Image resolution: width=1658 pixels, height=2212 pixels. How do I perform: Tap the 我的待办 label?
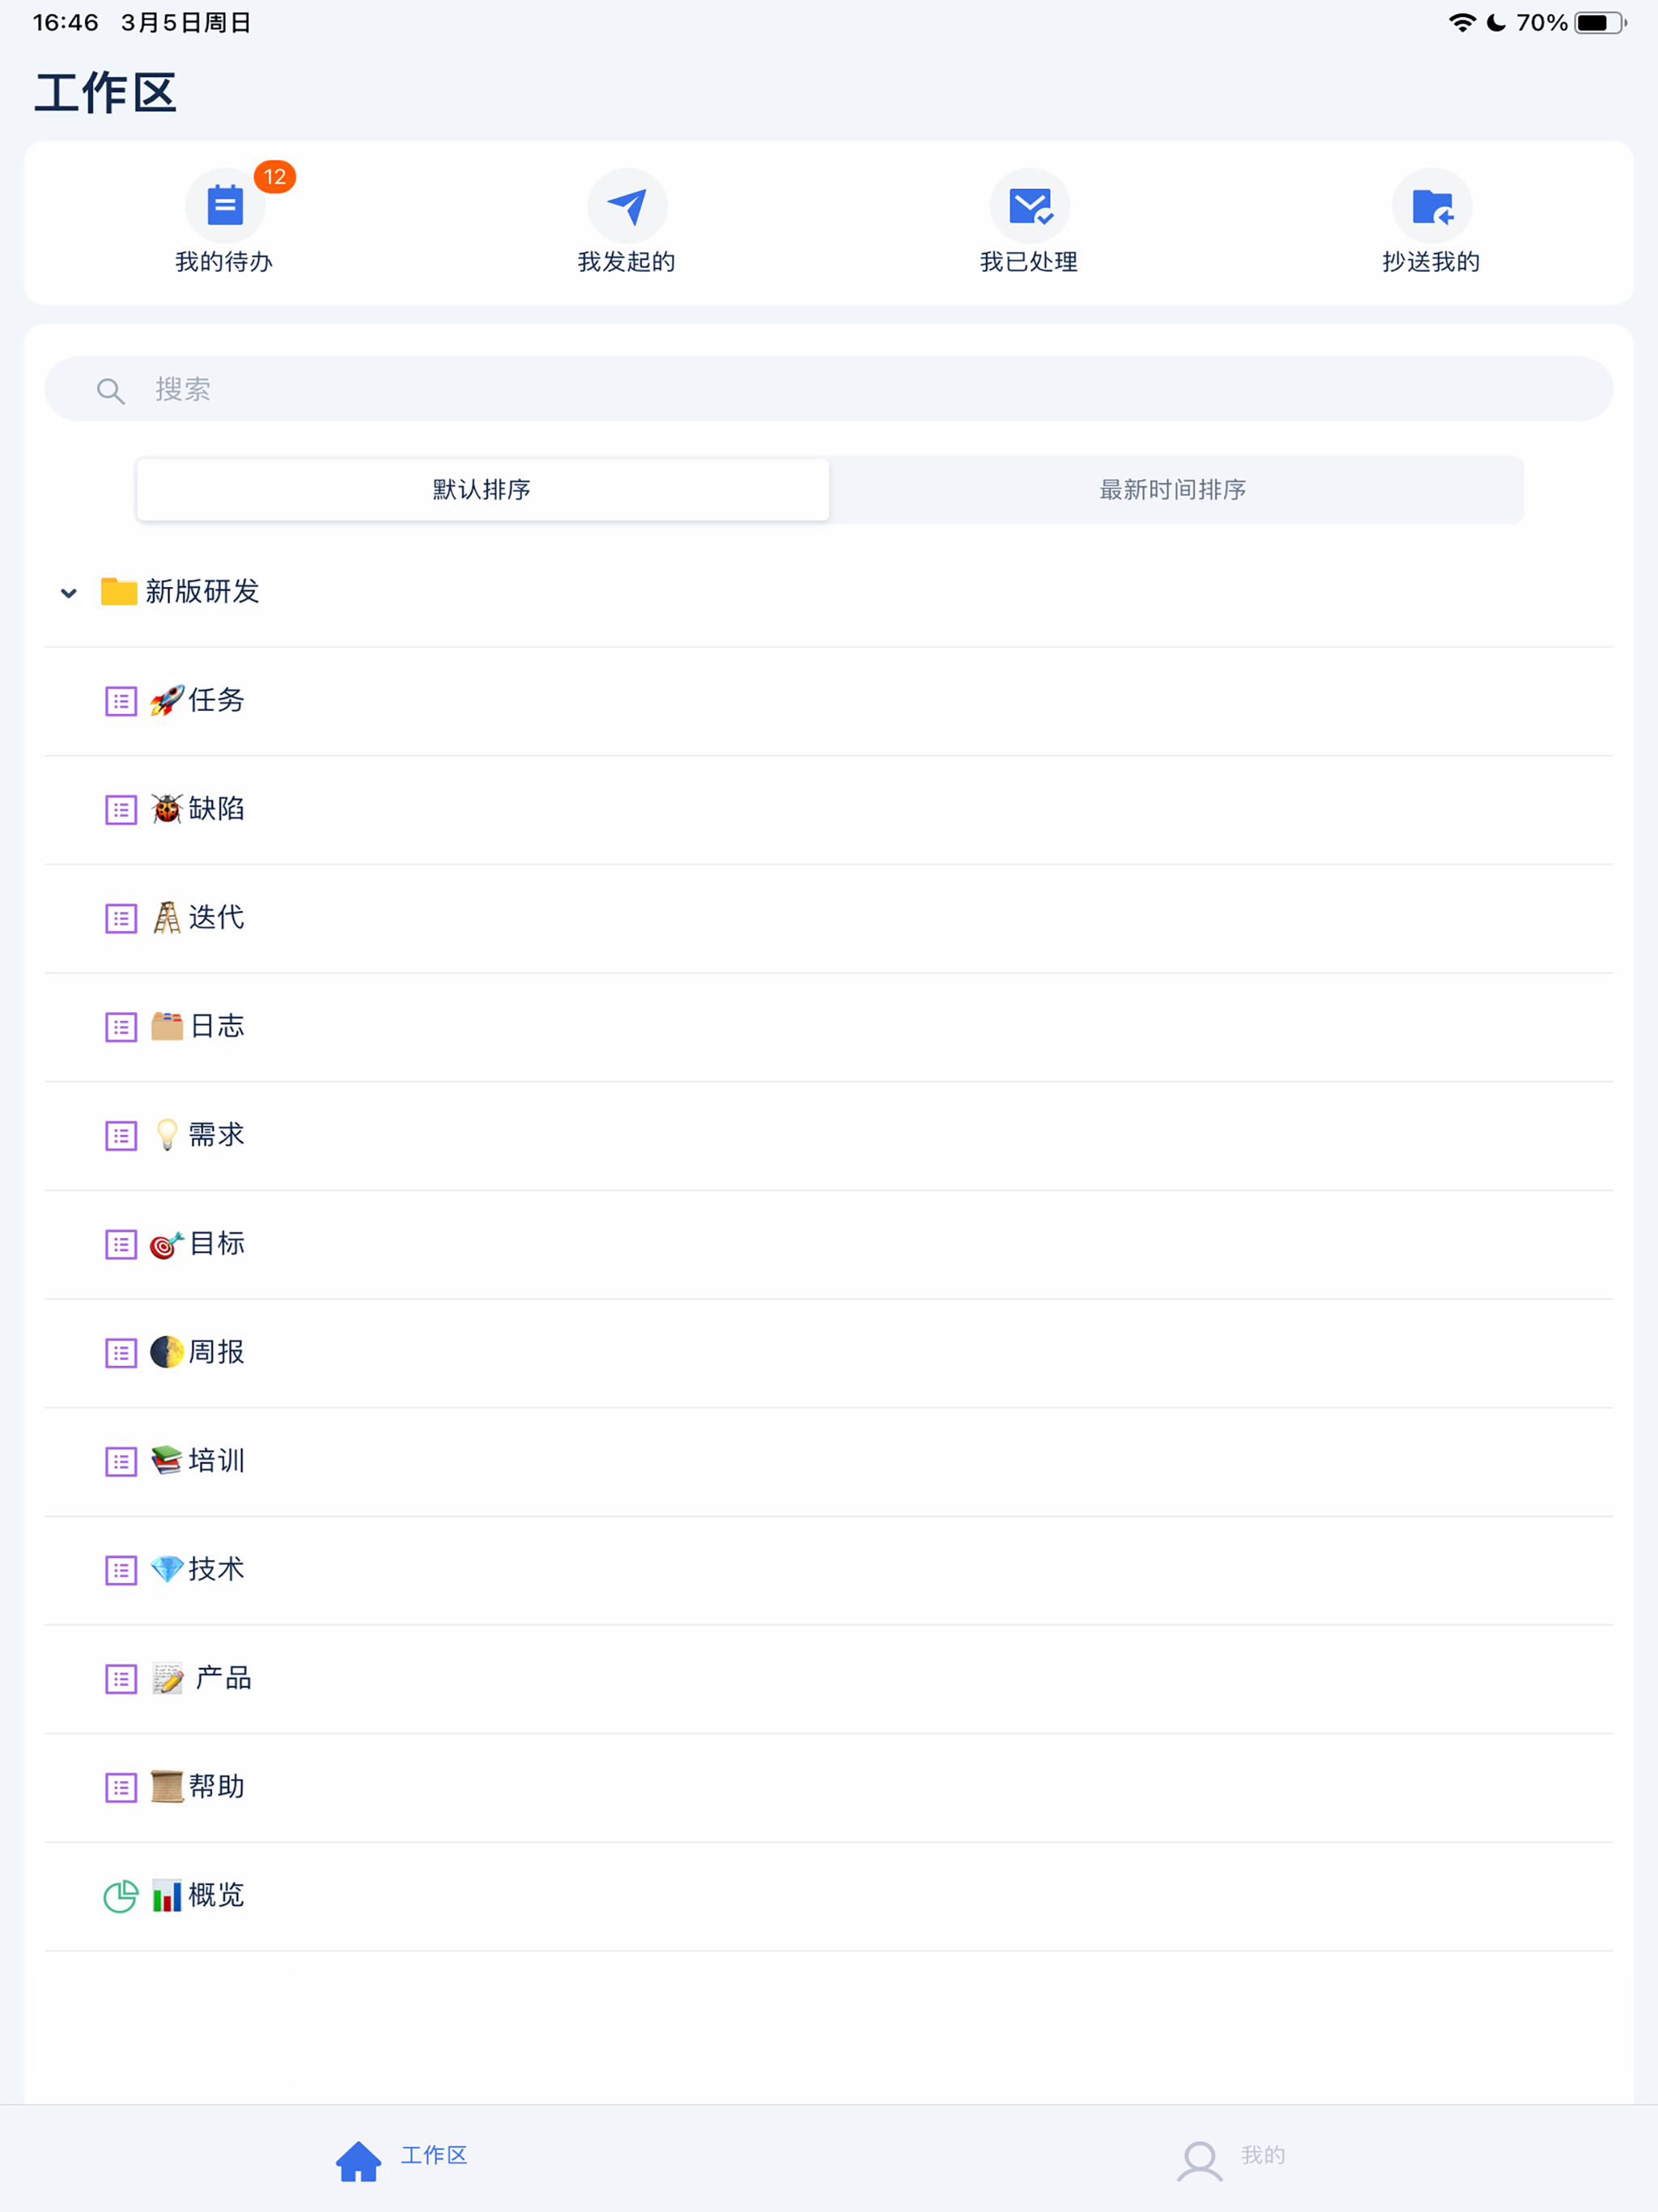tap(224, 262)
